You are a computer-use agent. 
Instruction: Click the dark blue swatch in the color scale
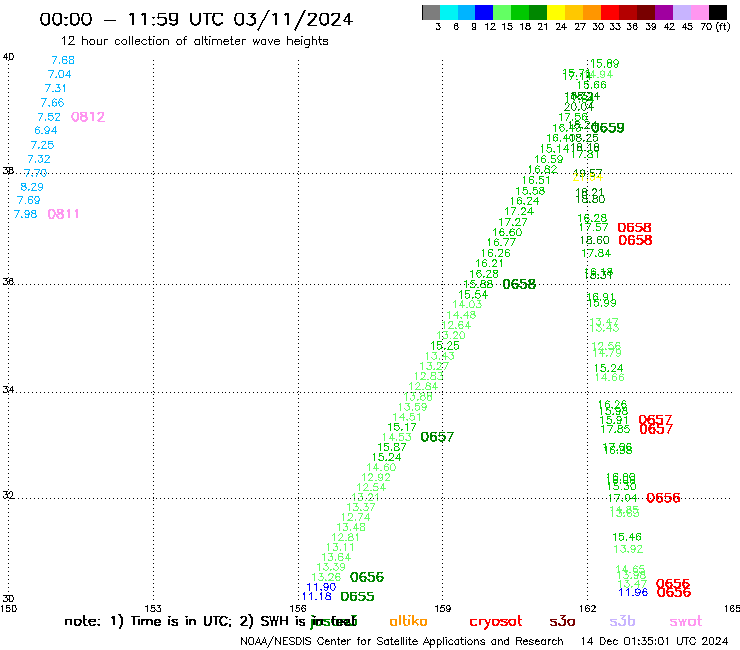(x=484, y=12)
